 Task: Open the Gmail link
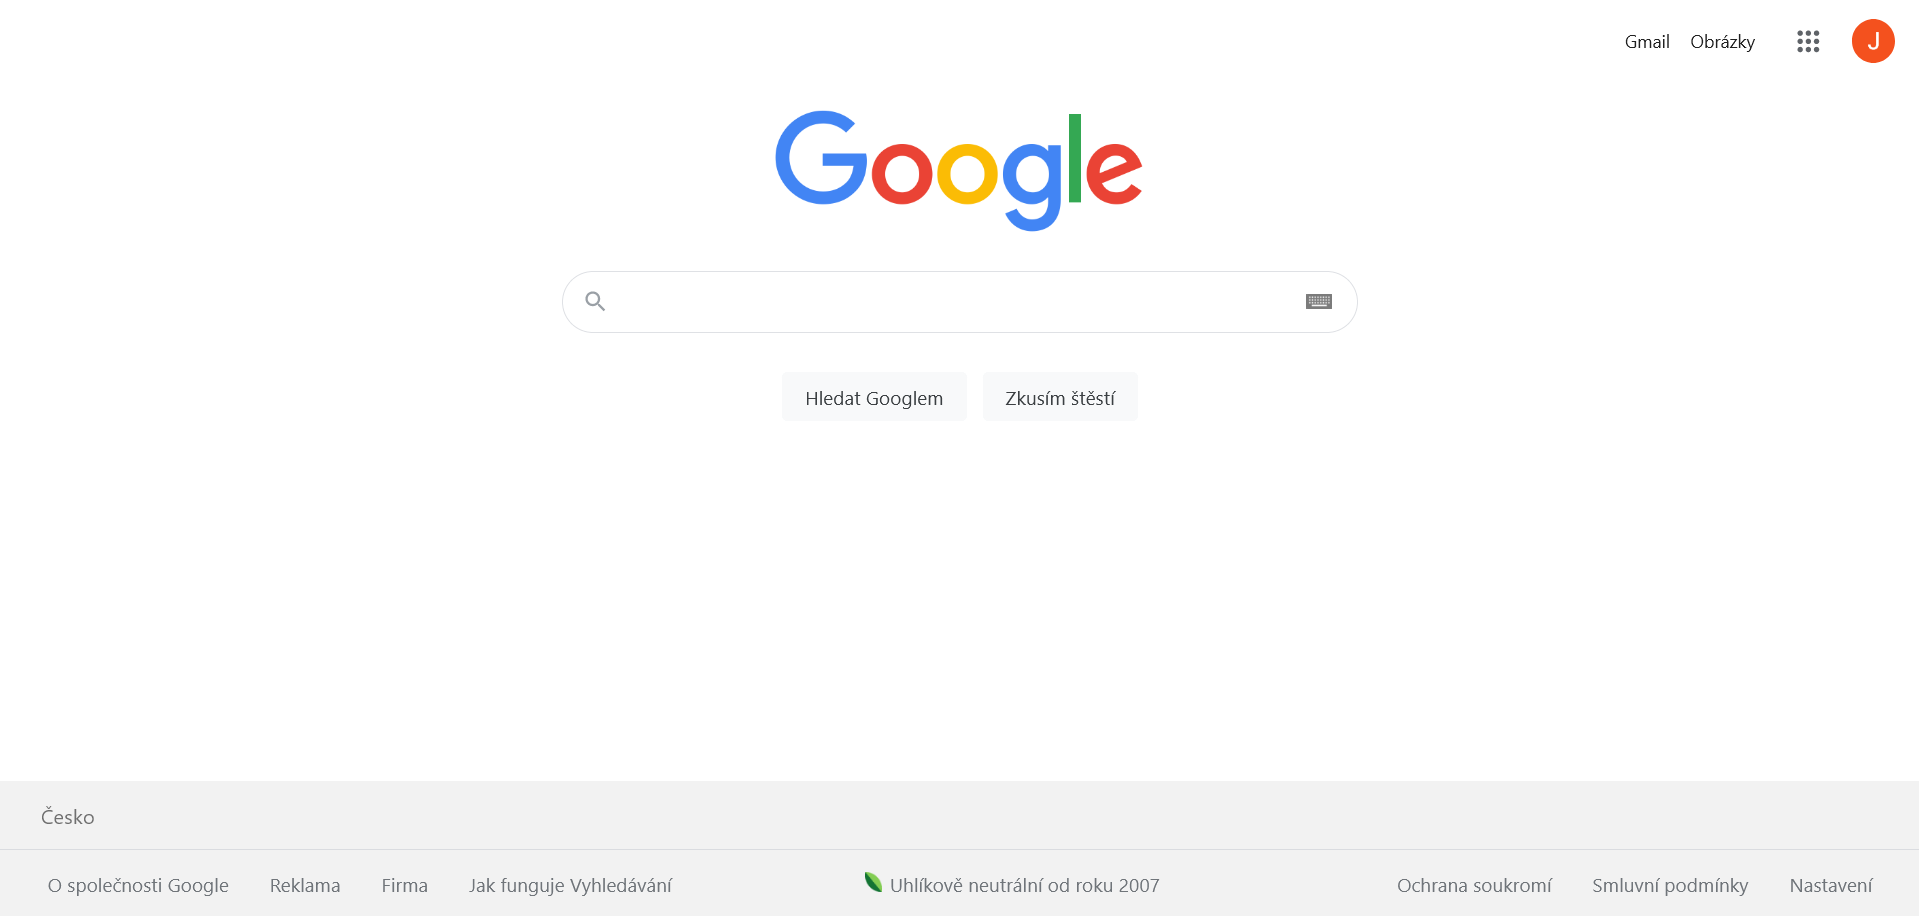coord(1646,42)
